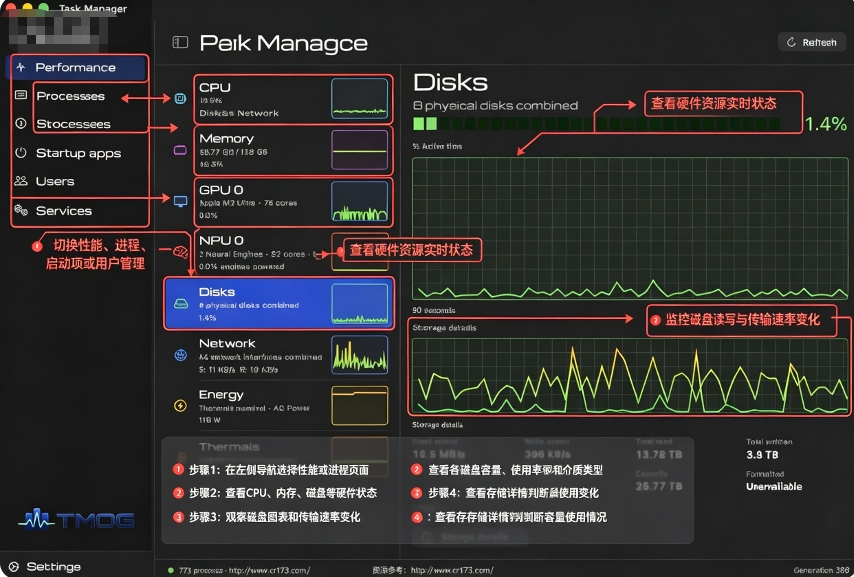Toggle the sidebar panel icon beside the title

(180, 42)
